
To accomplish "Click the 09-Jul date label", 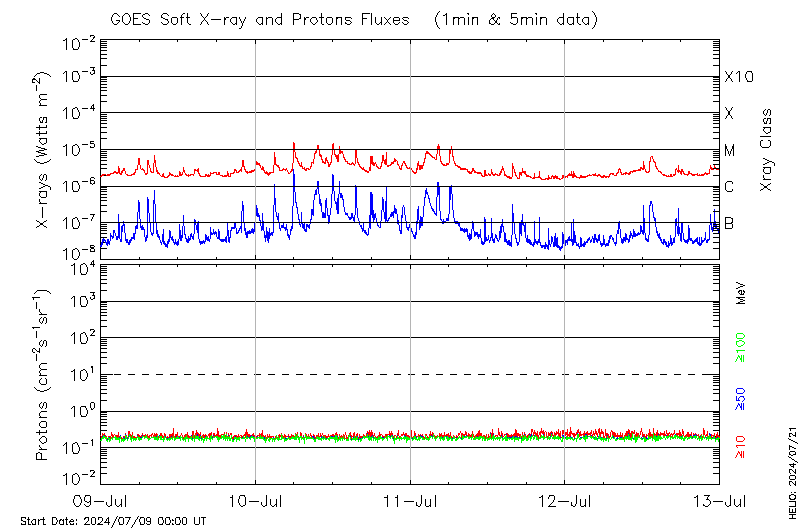I will tap(101, 500).
